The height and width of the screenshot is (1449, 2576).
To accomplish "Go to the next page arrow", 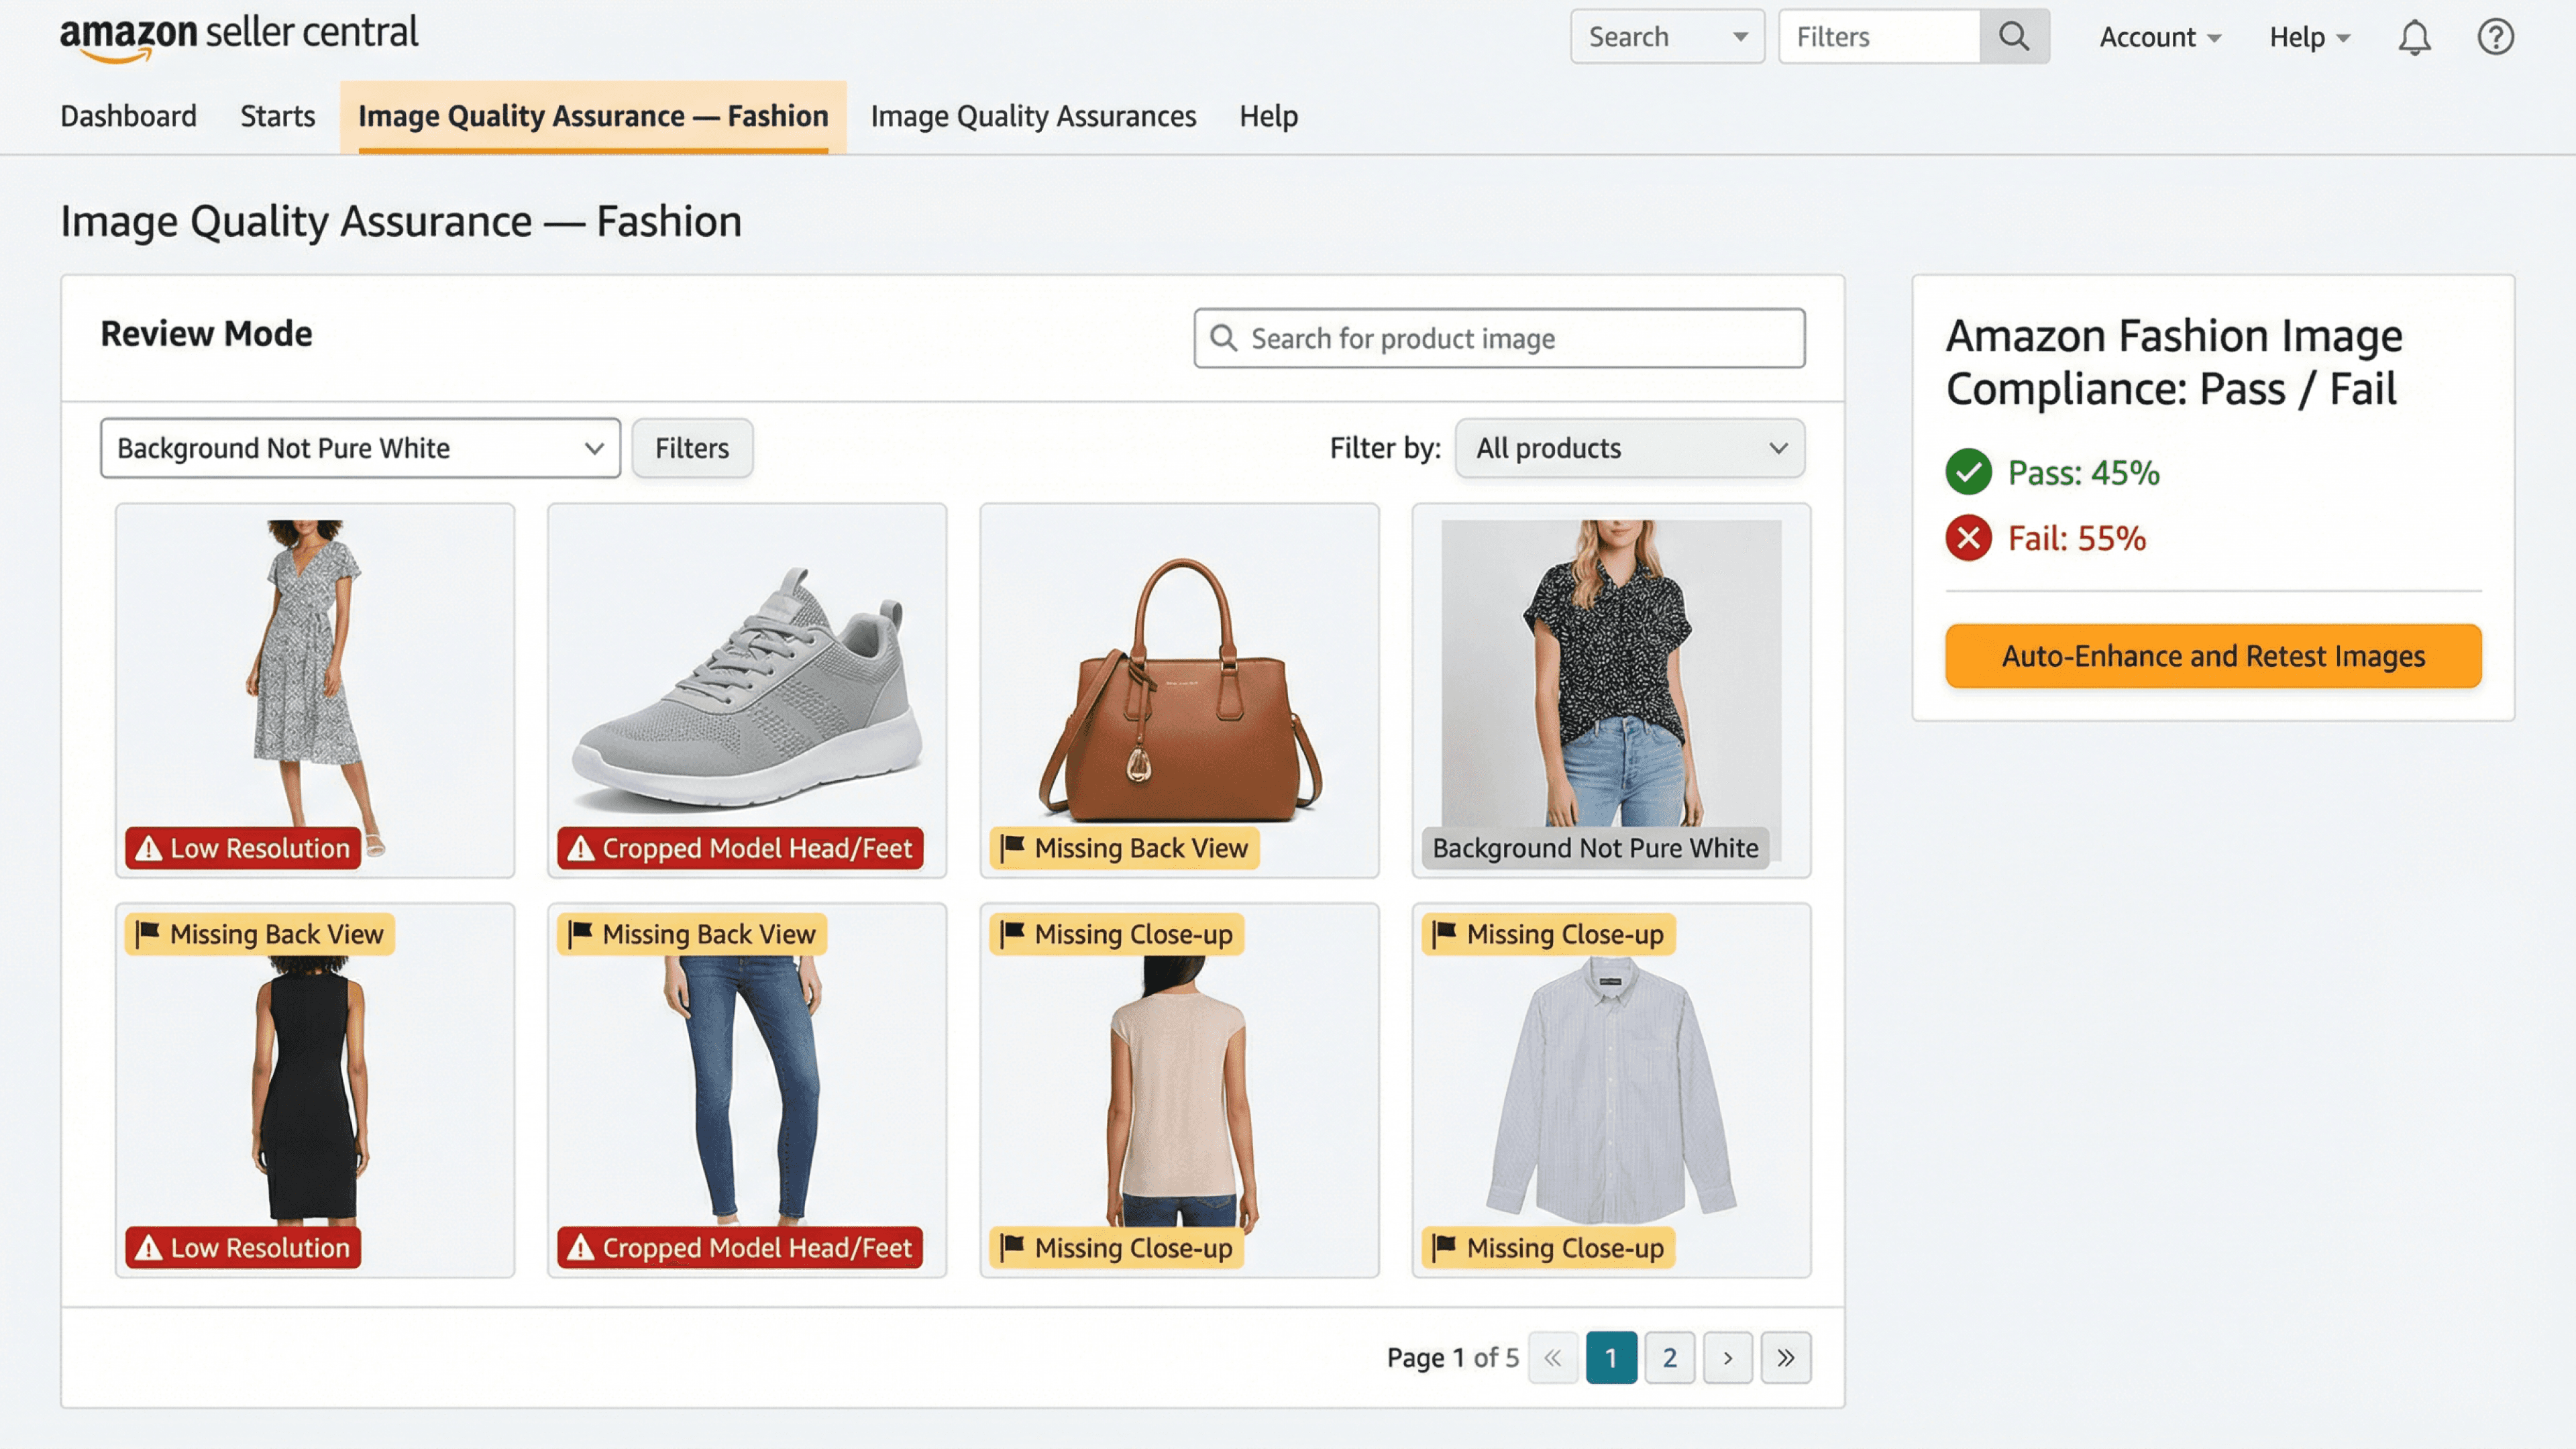I will point(1727,1357).
